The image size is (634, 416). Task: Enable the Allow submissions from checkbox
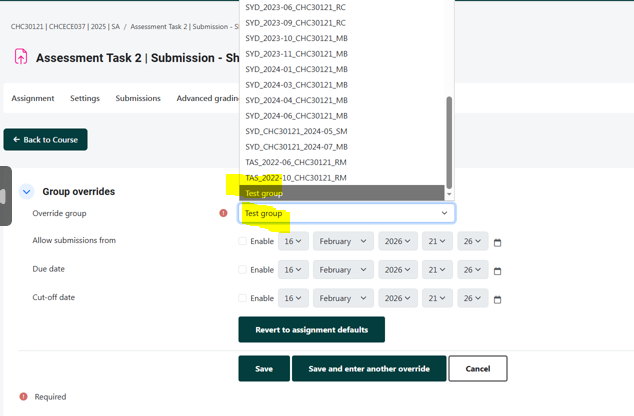[x=243, y=241]
